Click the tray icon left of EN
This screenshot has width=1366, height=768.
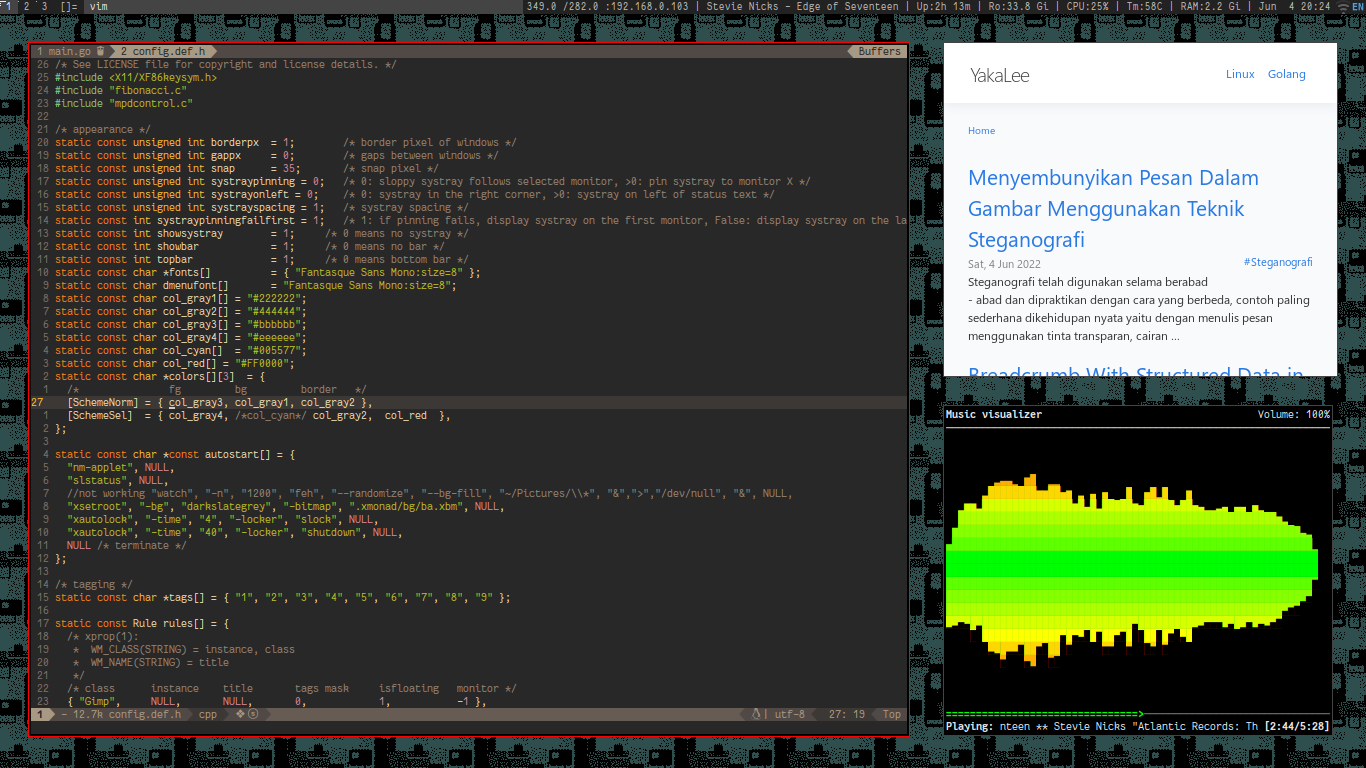1343,6
